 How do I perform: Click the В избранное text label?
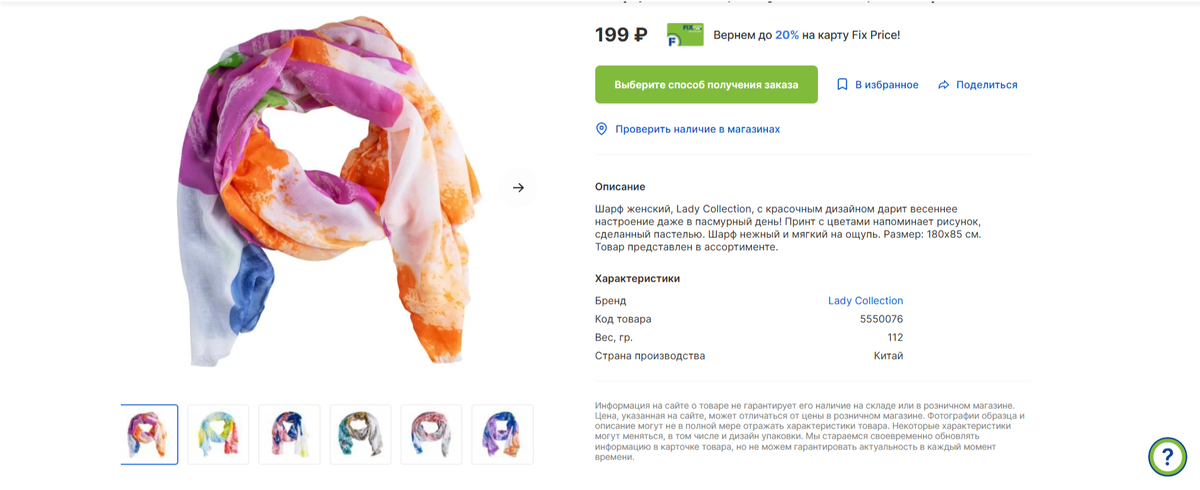[886, 85]
